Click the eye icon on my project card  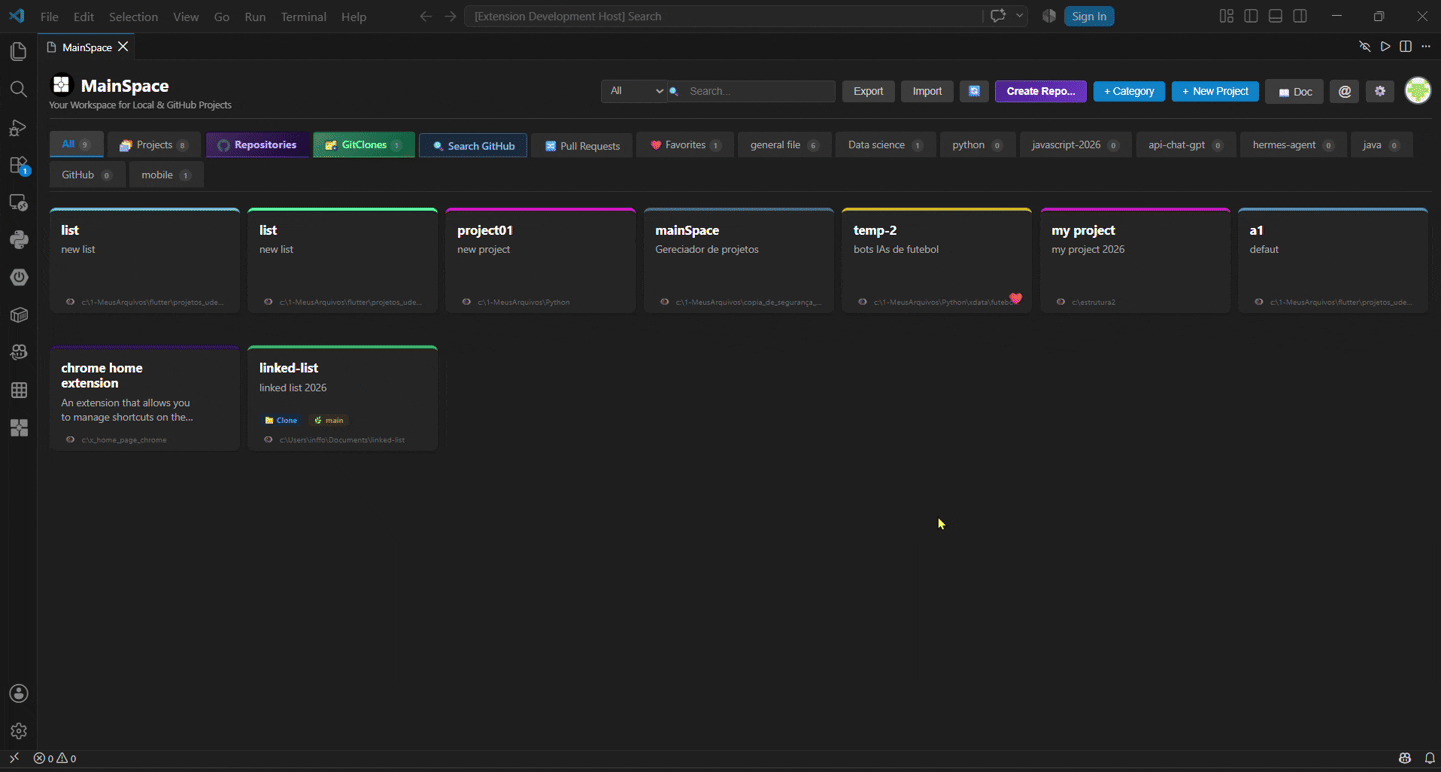point(1060,301)
